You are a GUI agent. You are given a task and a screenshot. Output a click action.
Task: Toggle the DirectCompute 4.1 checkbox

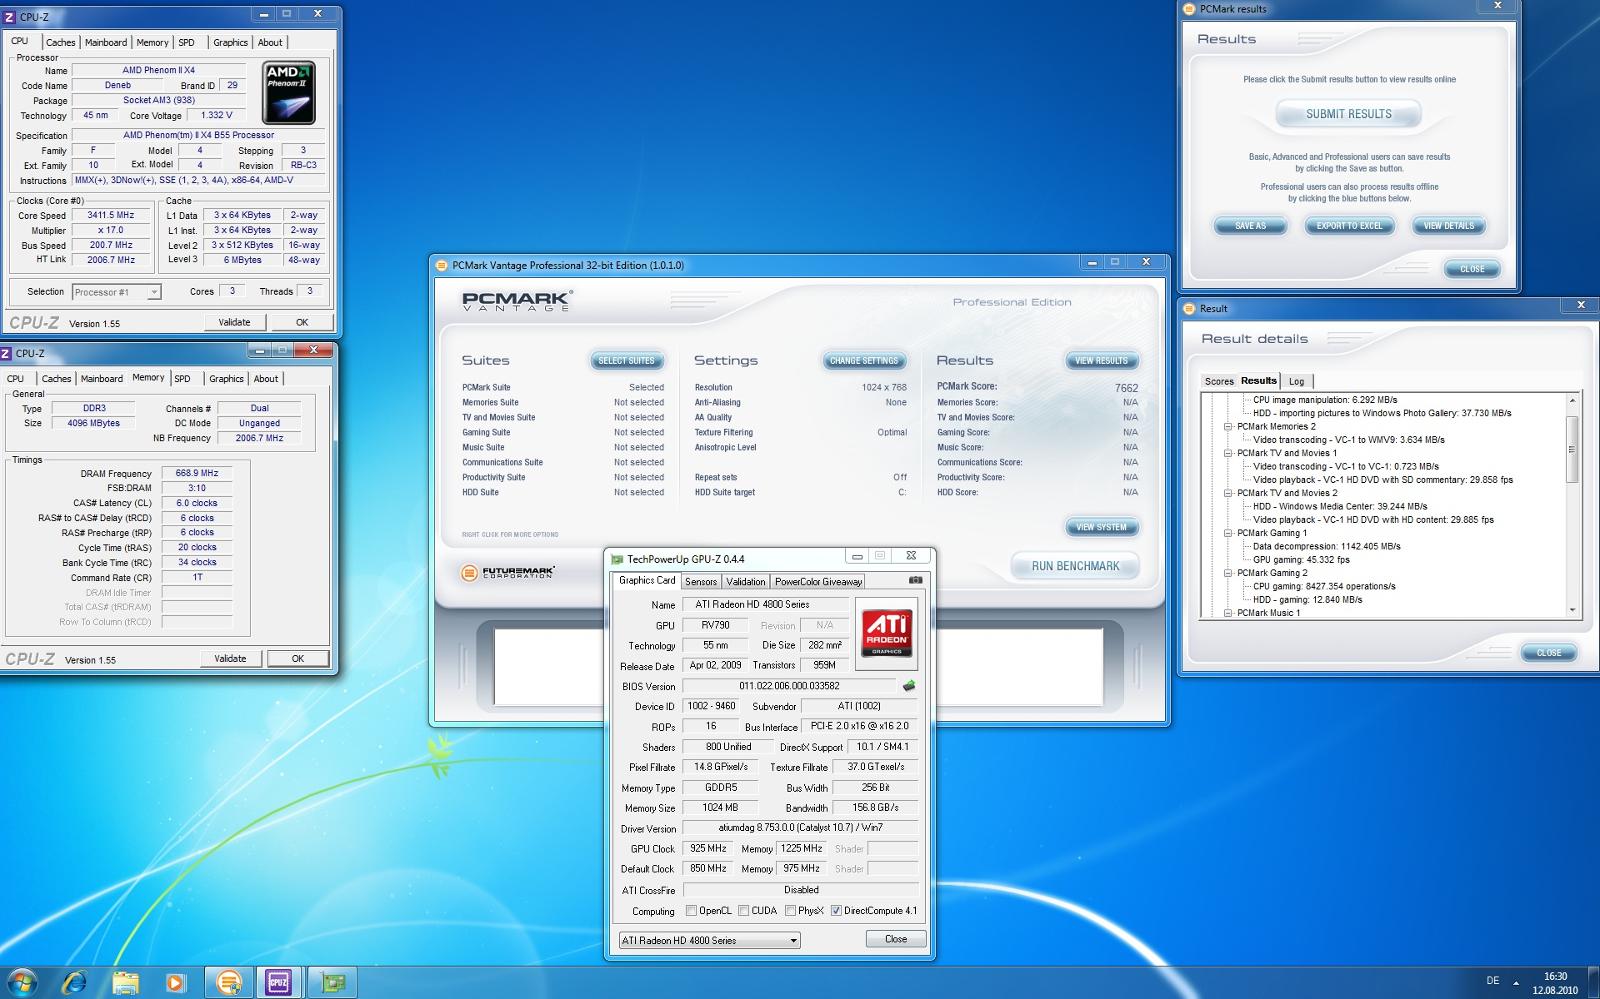[836, 910]
